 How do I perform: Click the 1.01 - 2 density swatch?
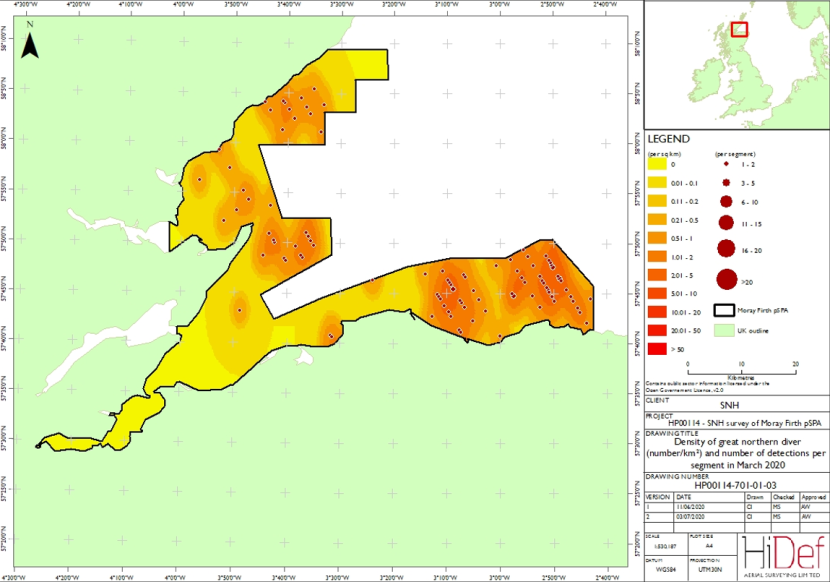(x=657, y=257)
